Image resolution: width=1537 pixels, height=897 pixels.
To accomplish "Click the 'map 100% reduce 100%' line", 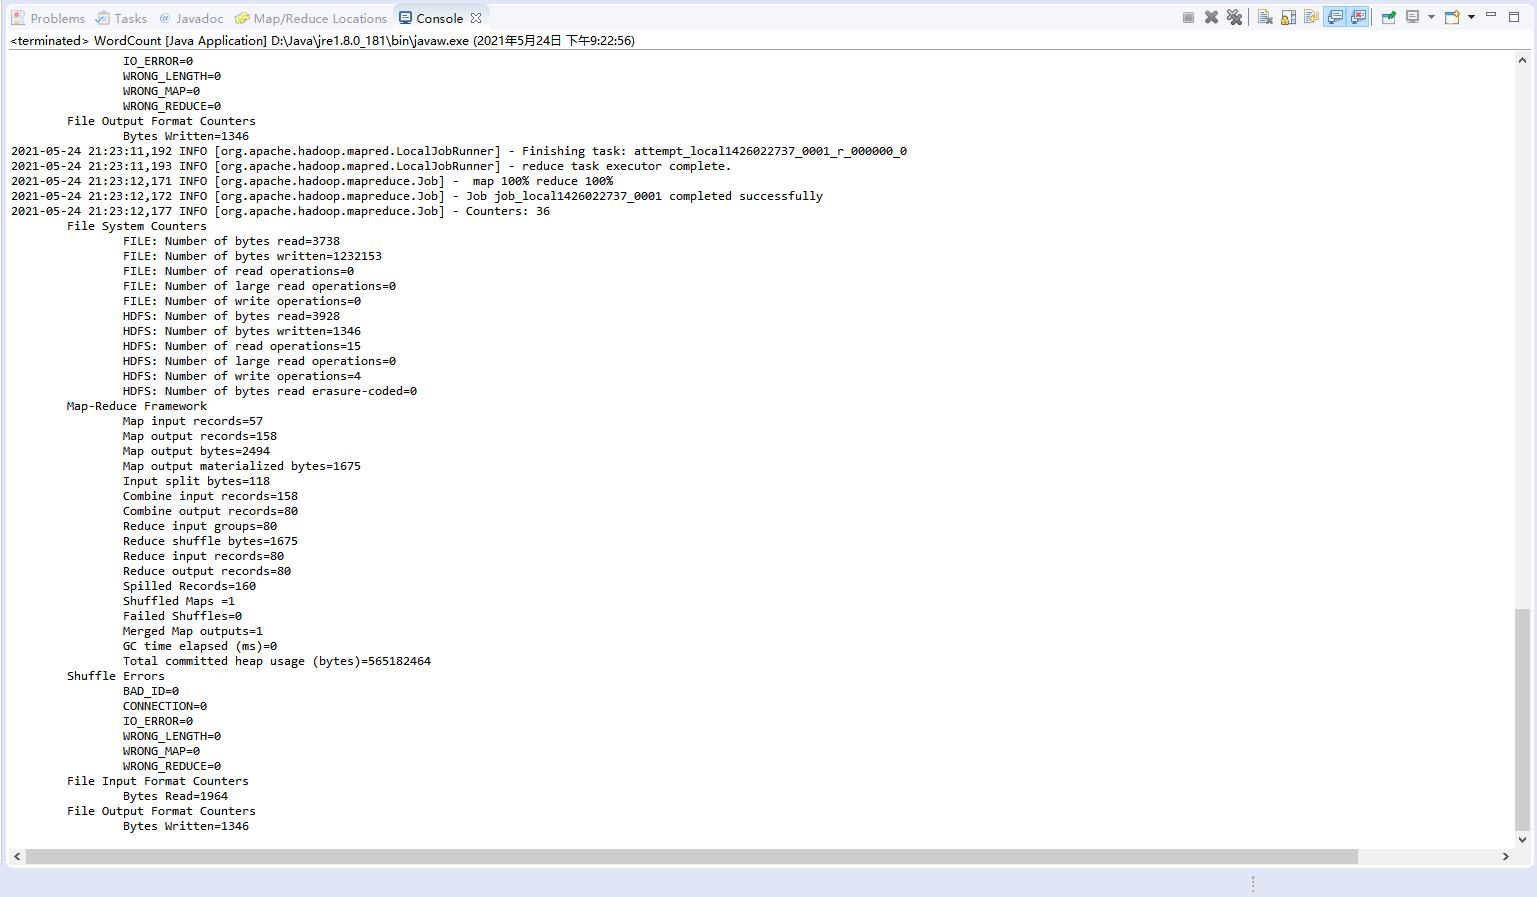I will click(x=312, y=181).
